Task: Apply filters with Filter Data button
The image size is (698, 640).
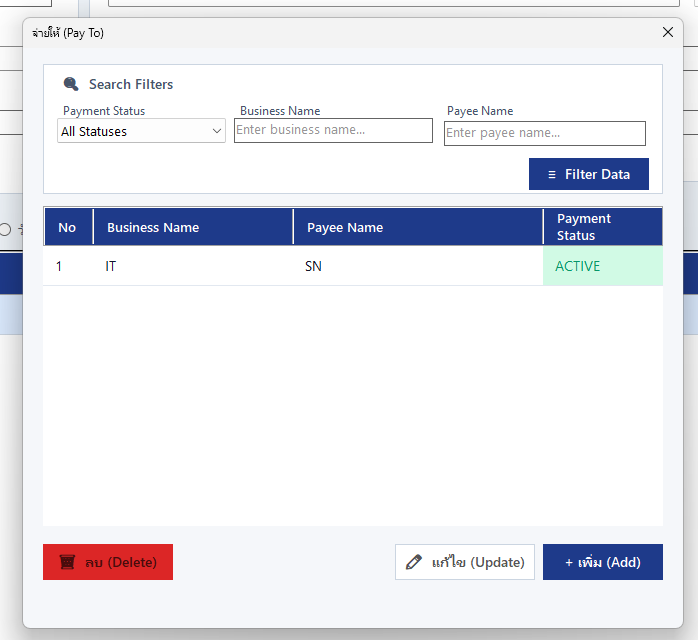Action: tap(588, 174)
